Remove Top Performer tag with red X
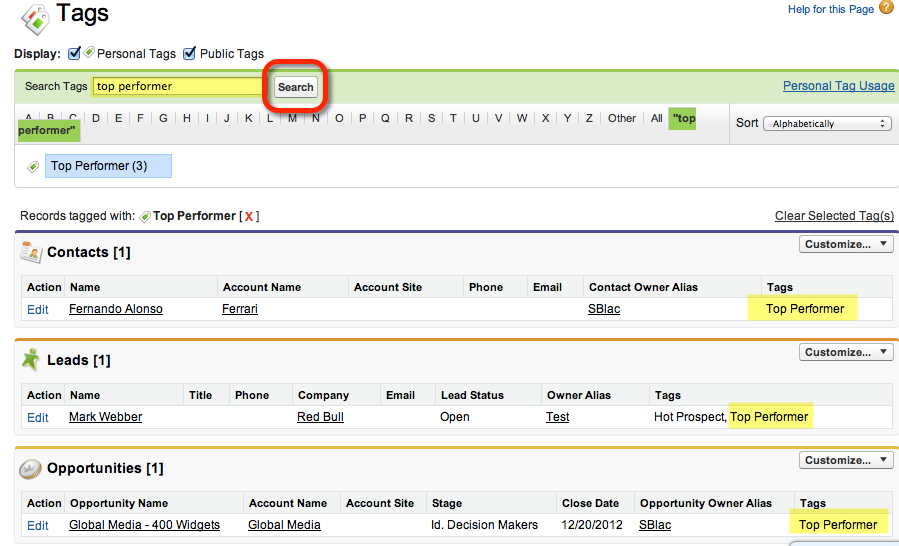The height and width of the screenshot is (546, 899). pyautogui.click(x=249, y=216)
